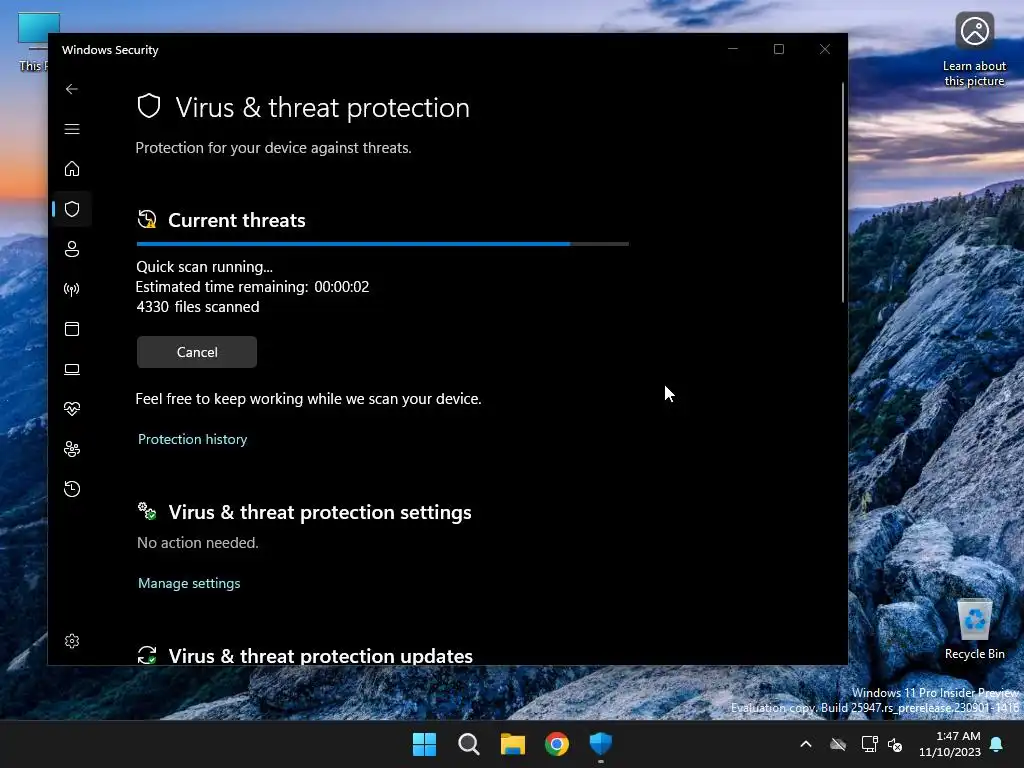This screenshot has height=768, width=1024.
Task: Open the clock and date flyout
Action: tap(950, 744)
